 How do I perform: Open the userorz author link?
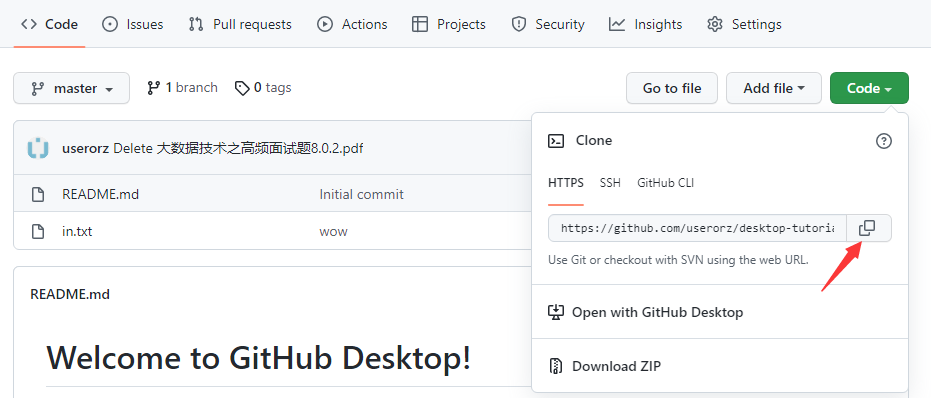tap(85, 149)
